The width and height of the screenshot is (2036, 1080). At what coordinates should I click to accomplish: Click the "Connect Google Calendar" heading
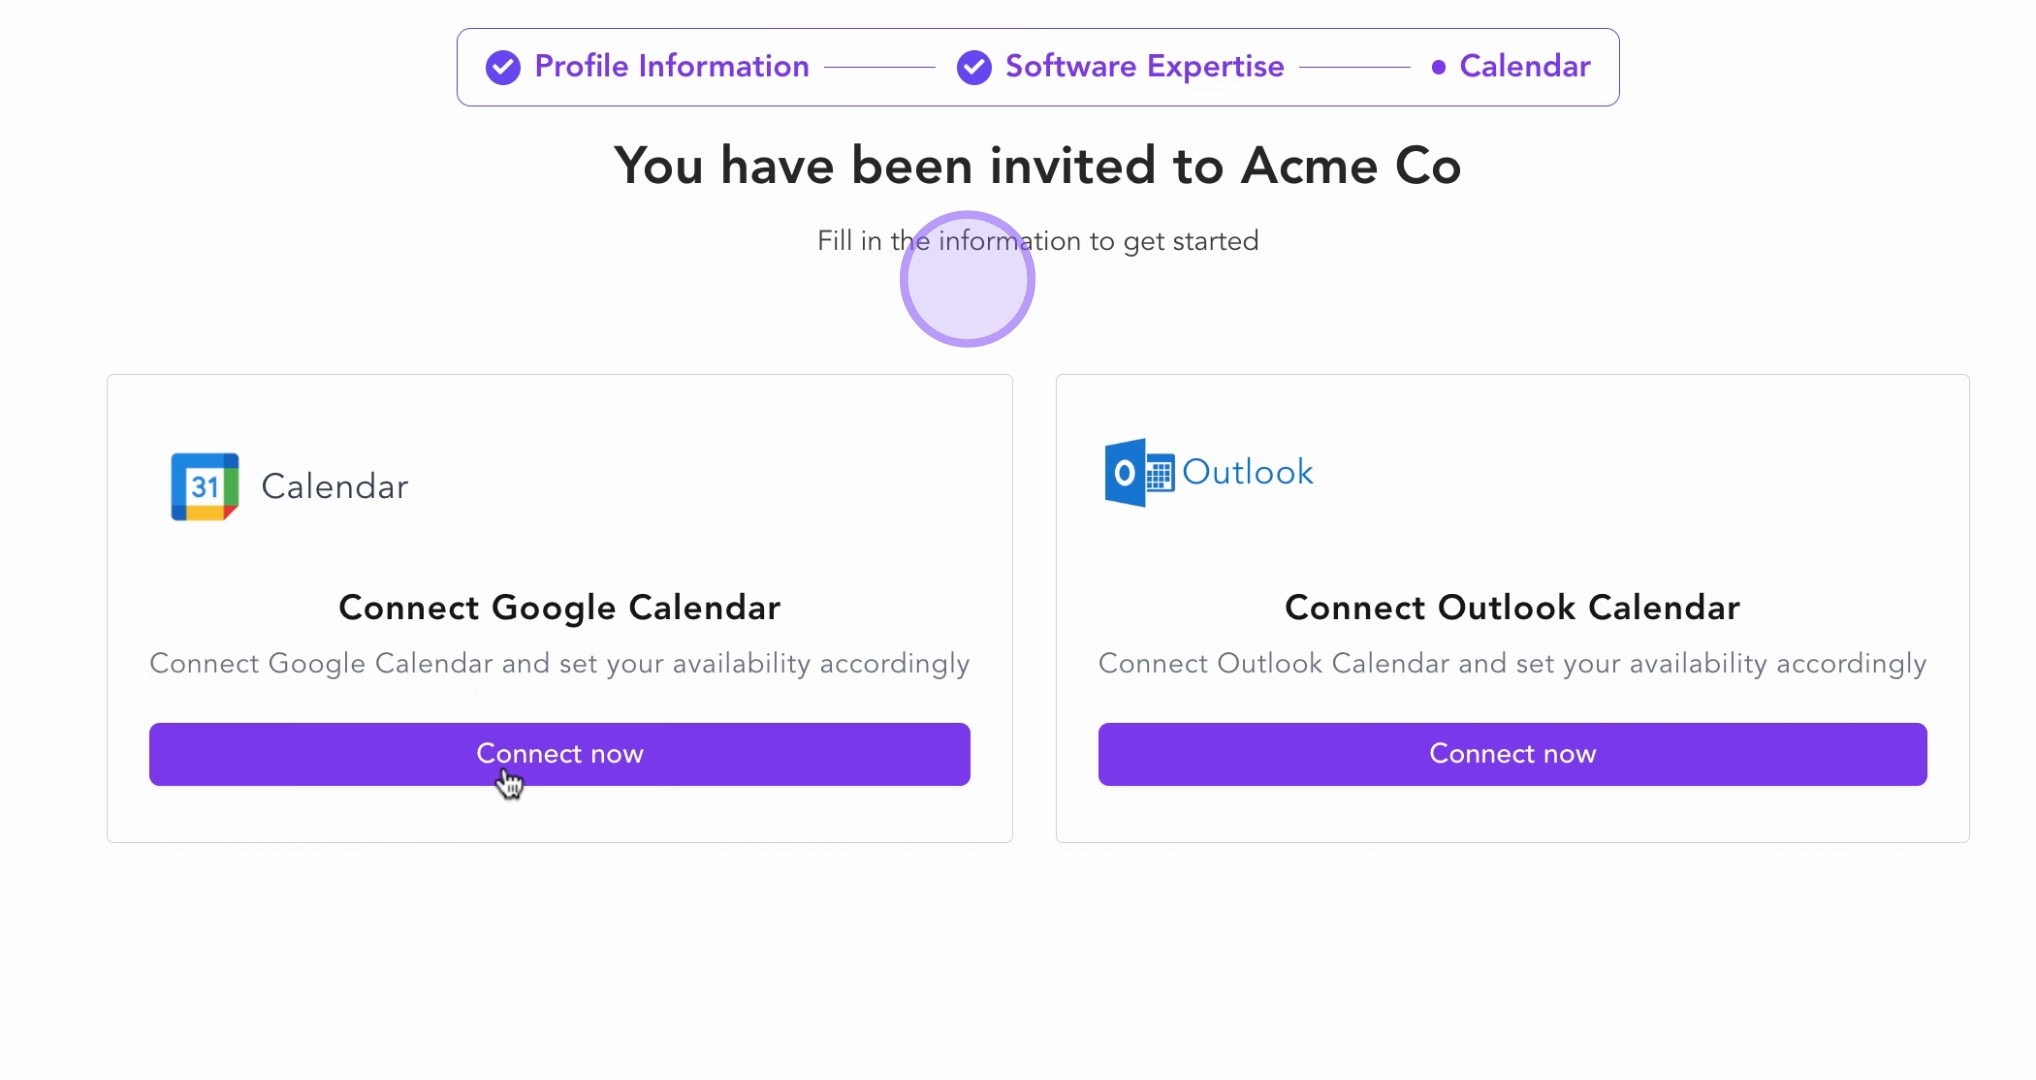[x=559, y=607]
